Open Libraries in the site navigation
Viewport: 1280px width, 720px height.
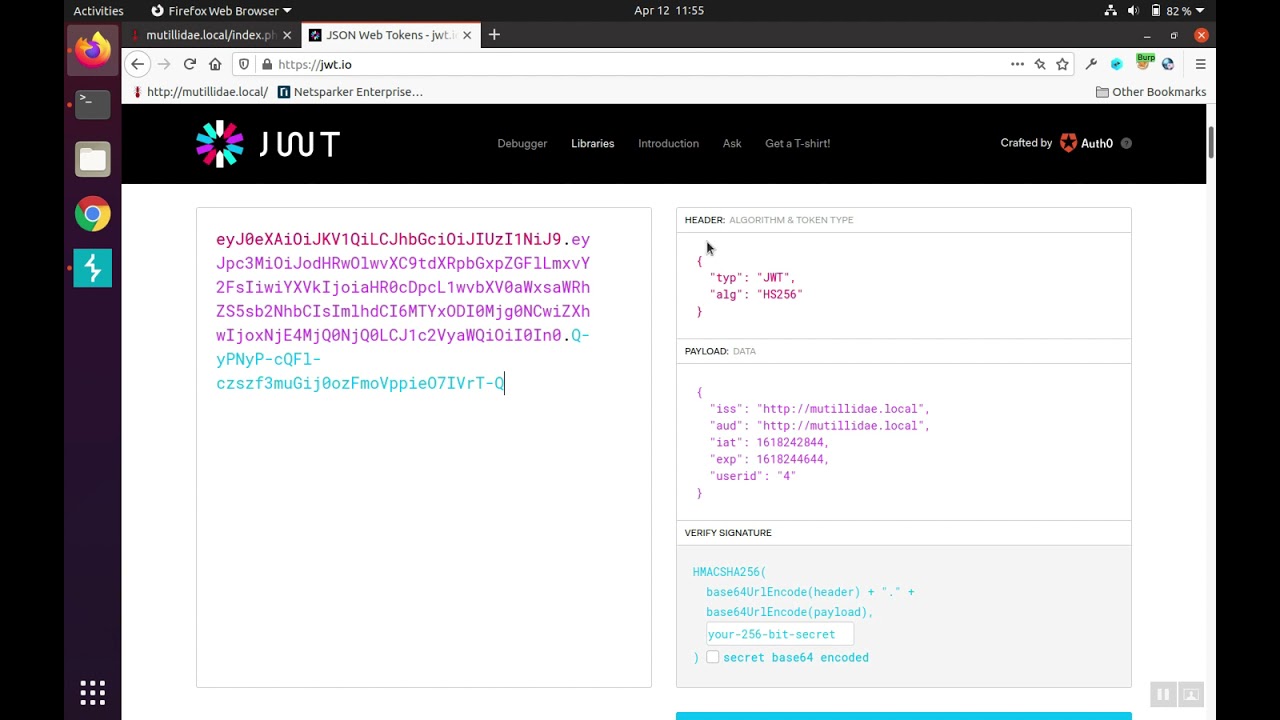(593, 144)
